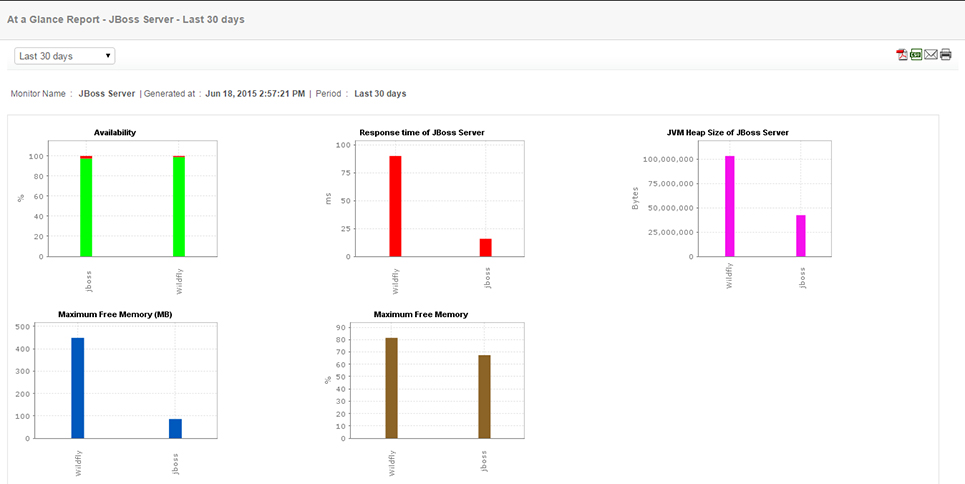Click the Availability chart title
965x484 pixels.
pos(115,132)
